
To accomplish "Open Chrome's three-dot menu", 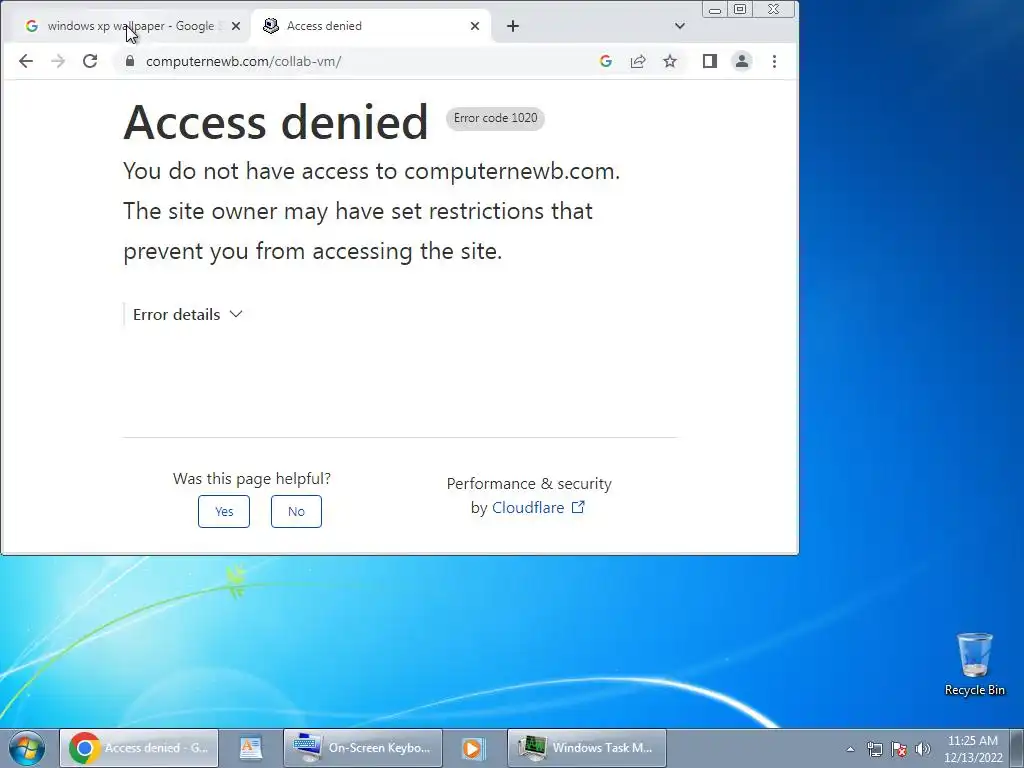I will (775, 61).
